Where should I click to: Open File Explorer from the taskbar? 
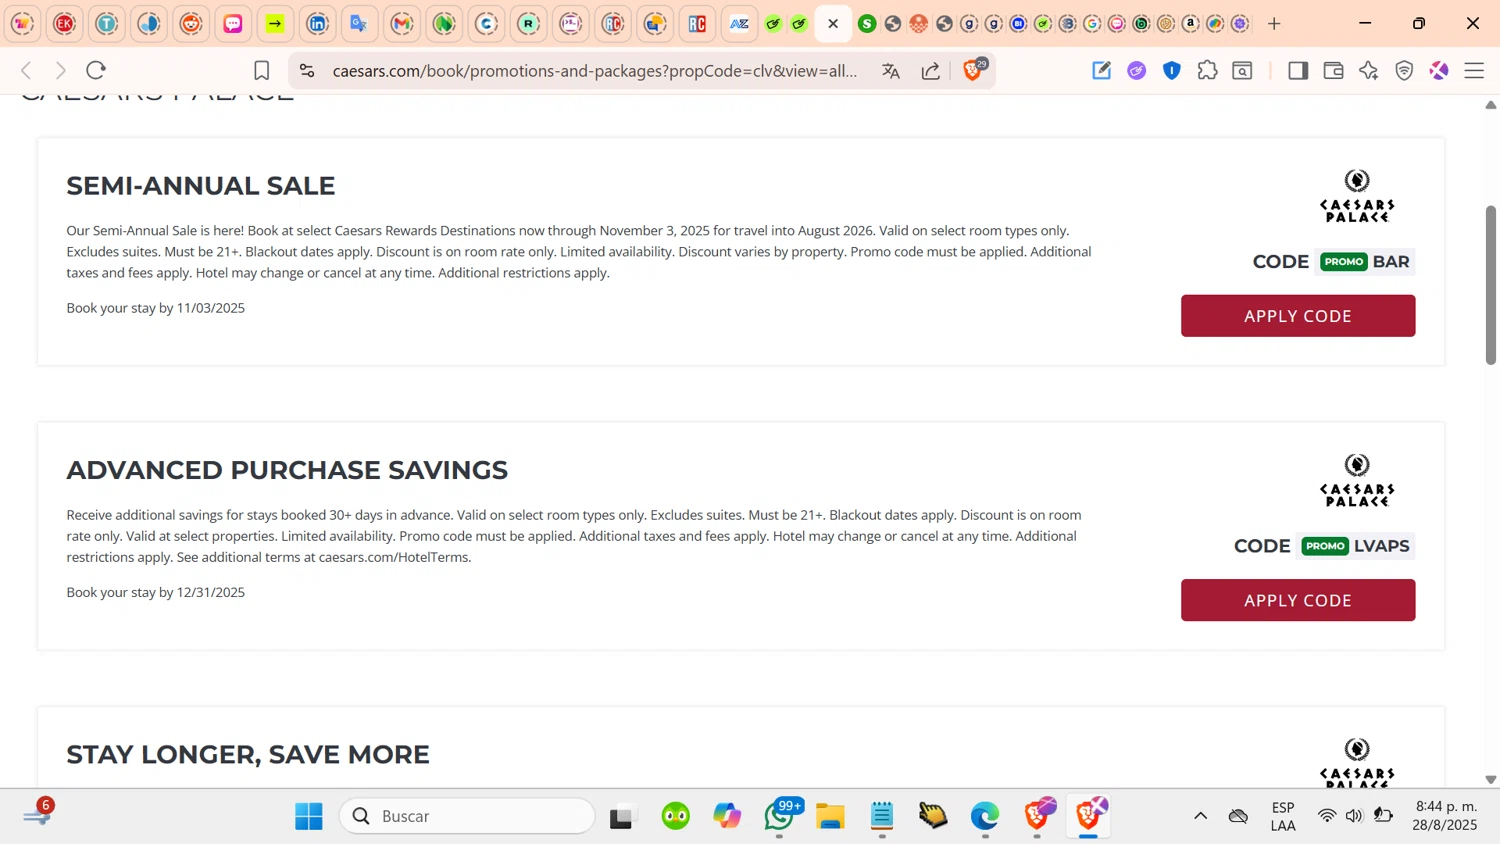click(830, 816)
